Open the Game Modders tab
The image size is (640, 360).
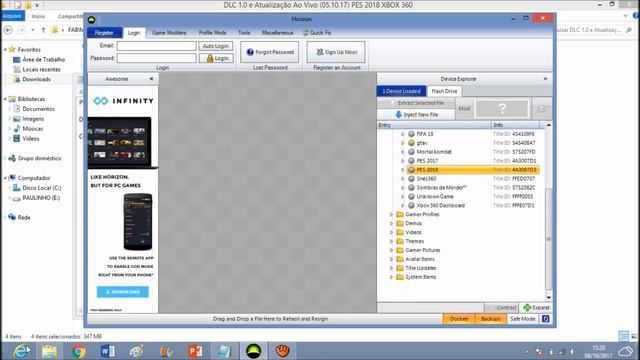[169, 33]
